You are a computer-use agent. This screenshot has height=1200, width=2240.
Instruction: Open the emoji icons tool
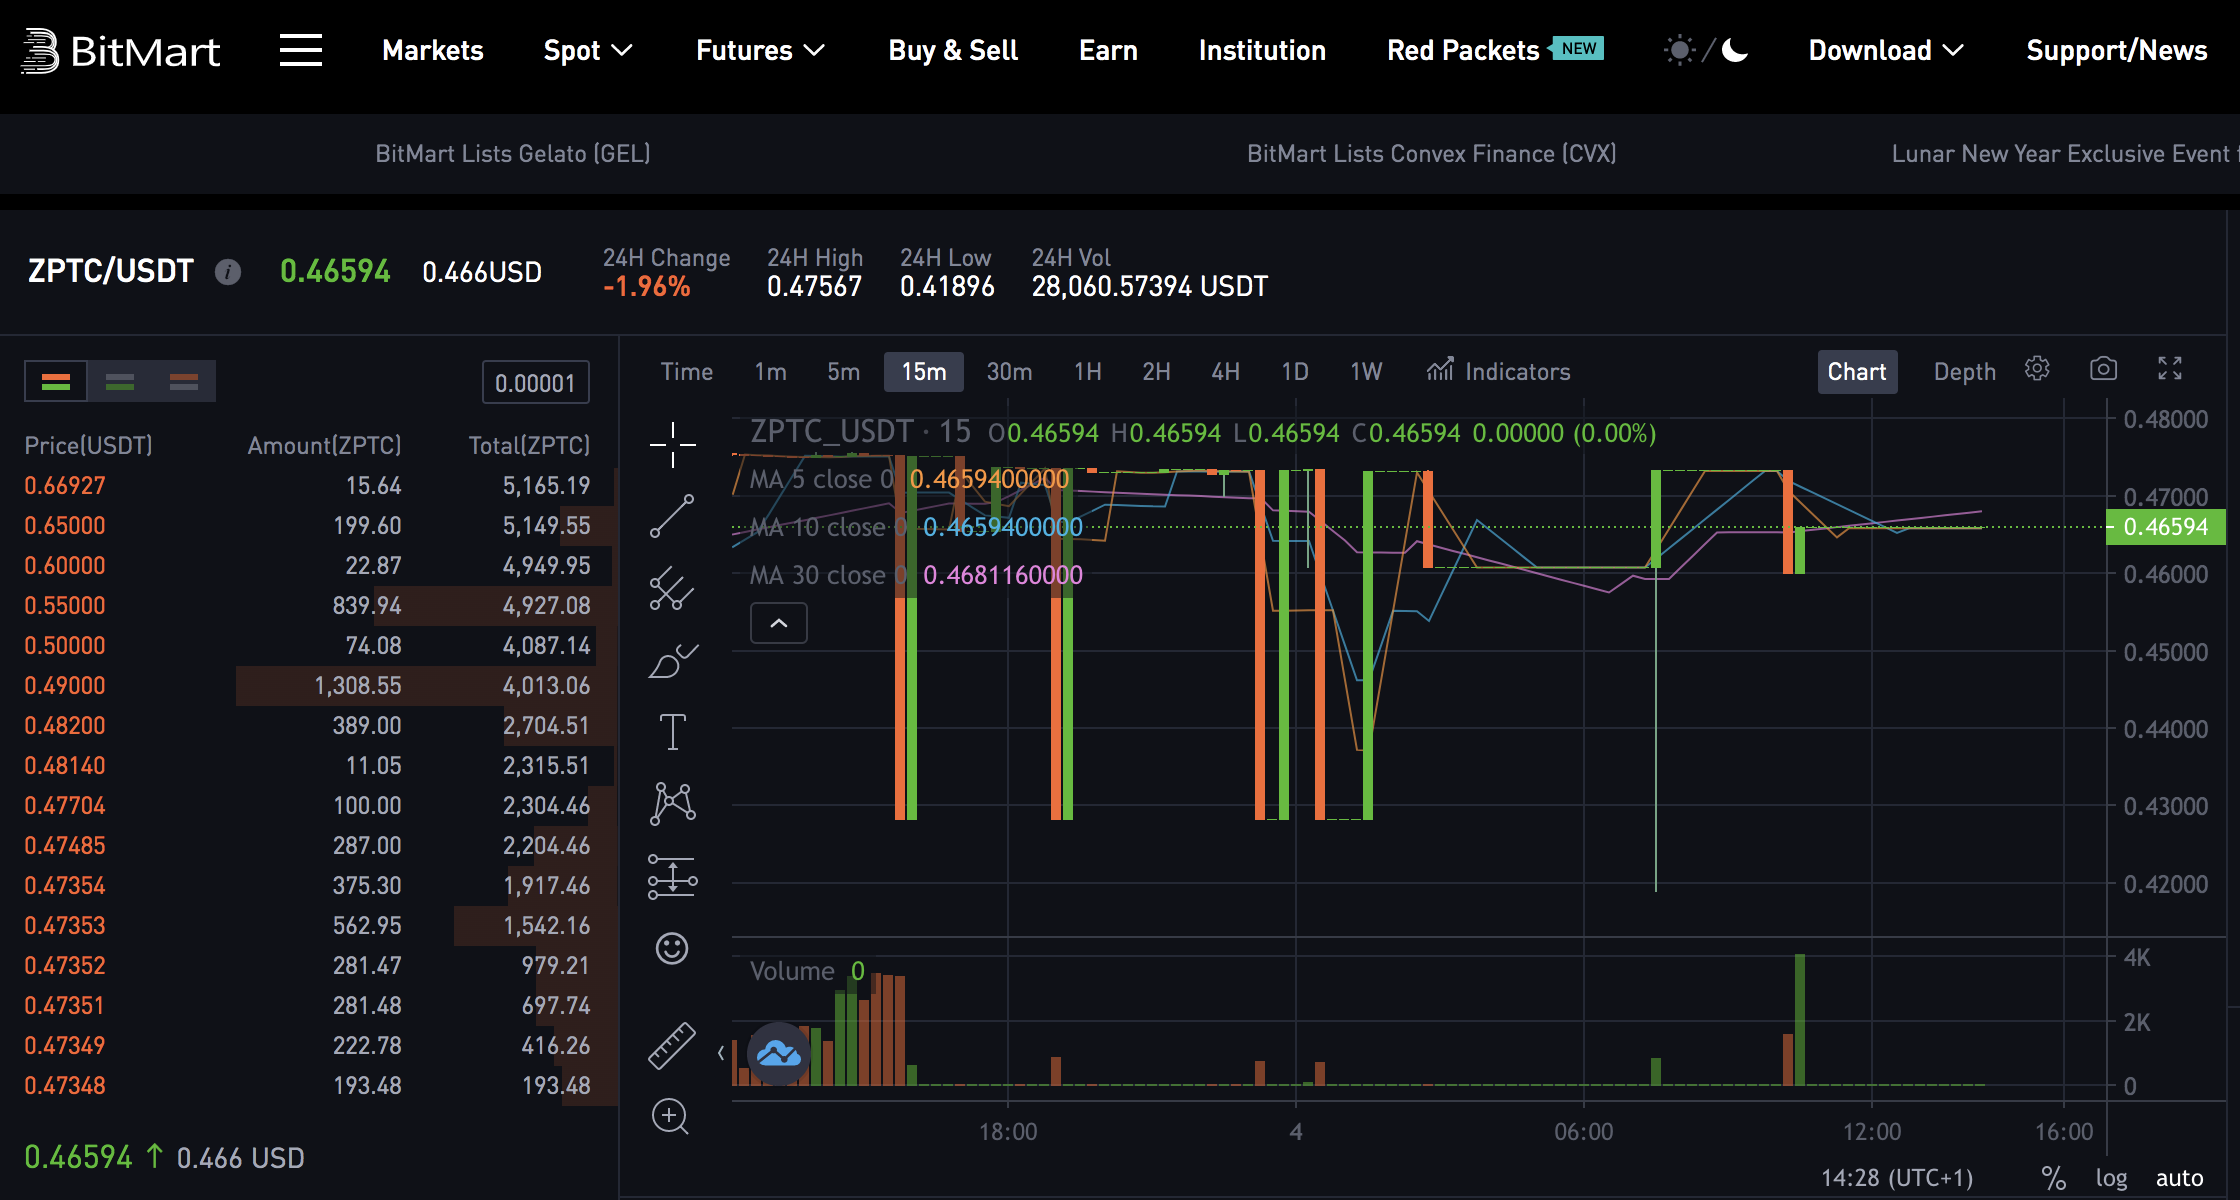(672, 948)
